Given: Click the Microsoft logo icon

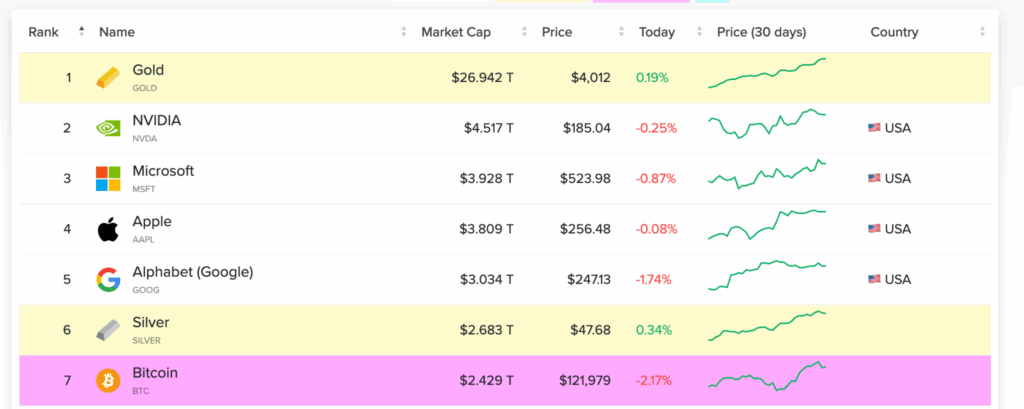Looking at the screenshot, I should [x=108, y=179].
